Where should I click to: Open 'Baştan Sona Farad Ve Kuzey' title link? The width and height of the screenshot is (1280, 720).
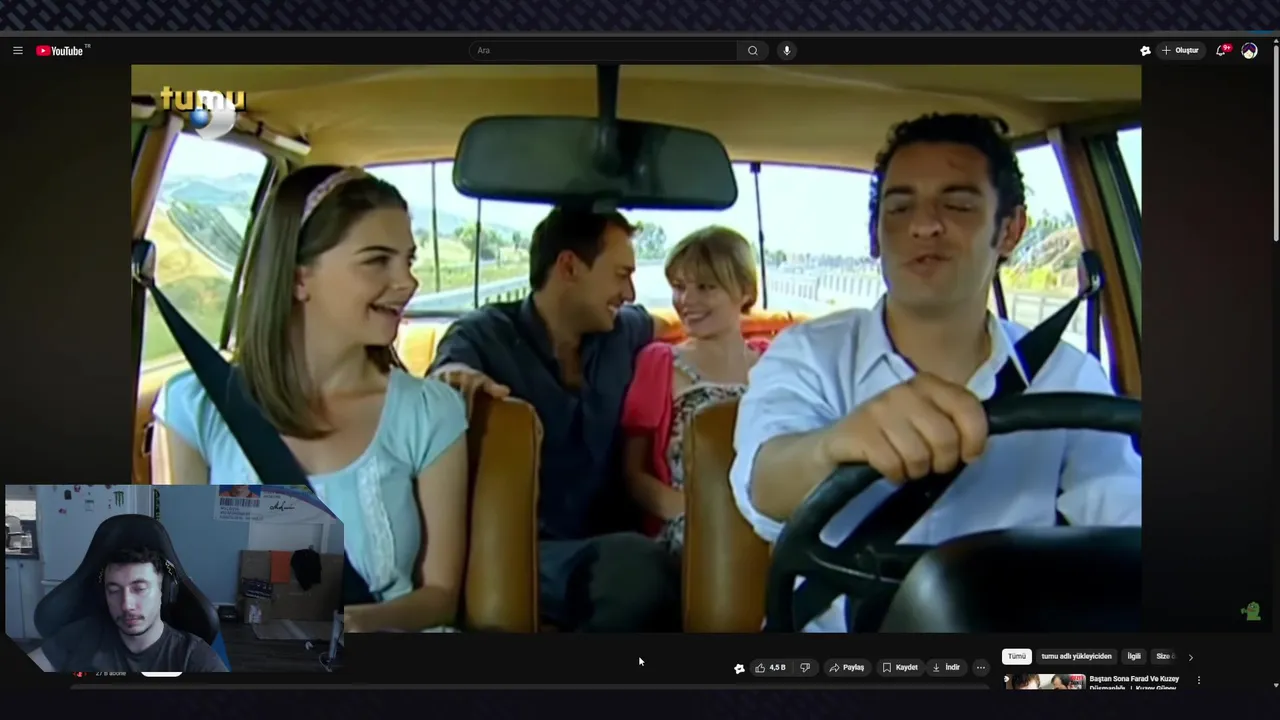pos(1134,683)
